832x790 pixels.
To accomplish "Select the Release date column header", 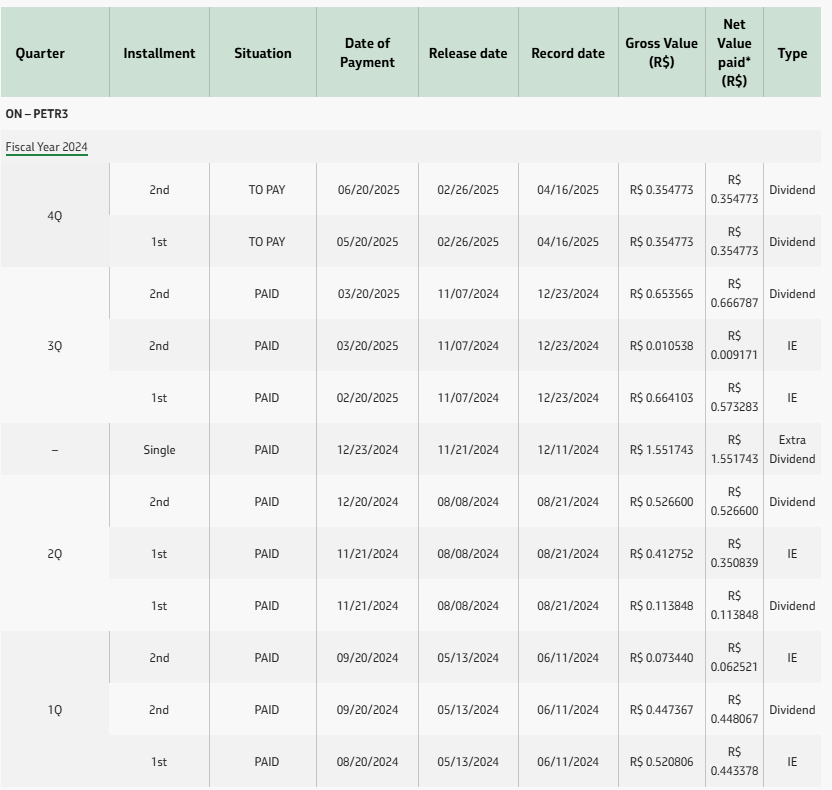I will [x=468, y=54].
